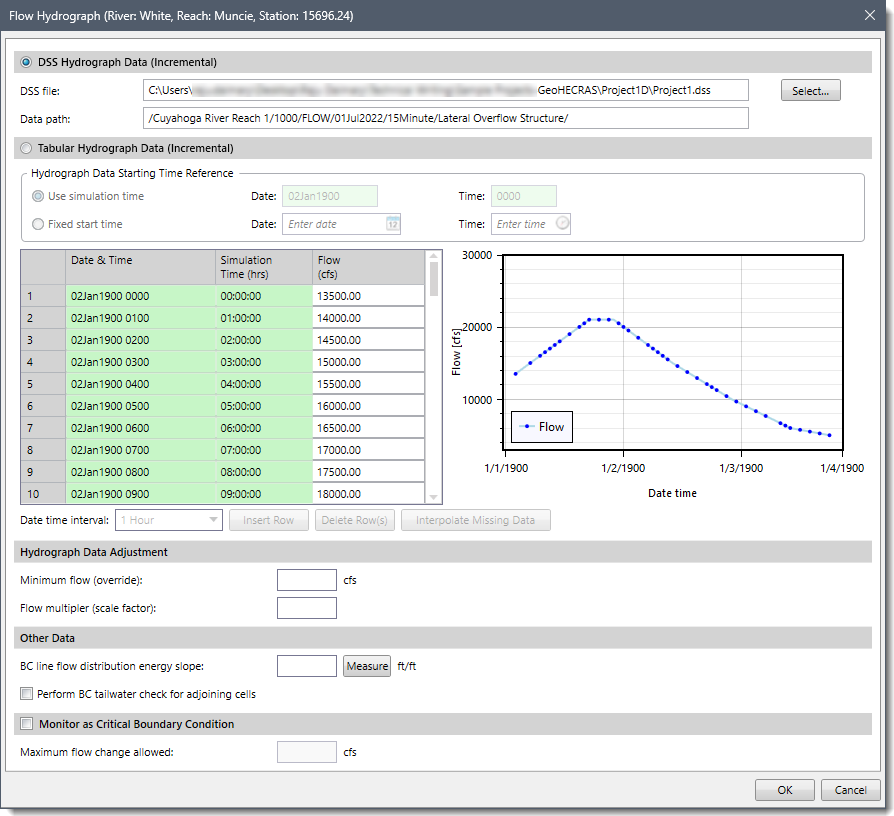Open the Date time interval dropdown
The width and height of the screenshot is (894, 816).
(169, 520)
